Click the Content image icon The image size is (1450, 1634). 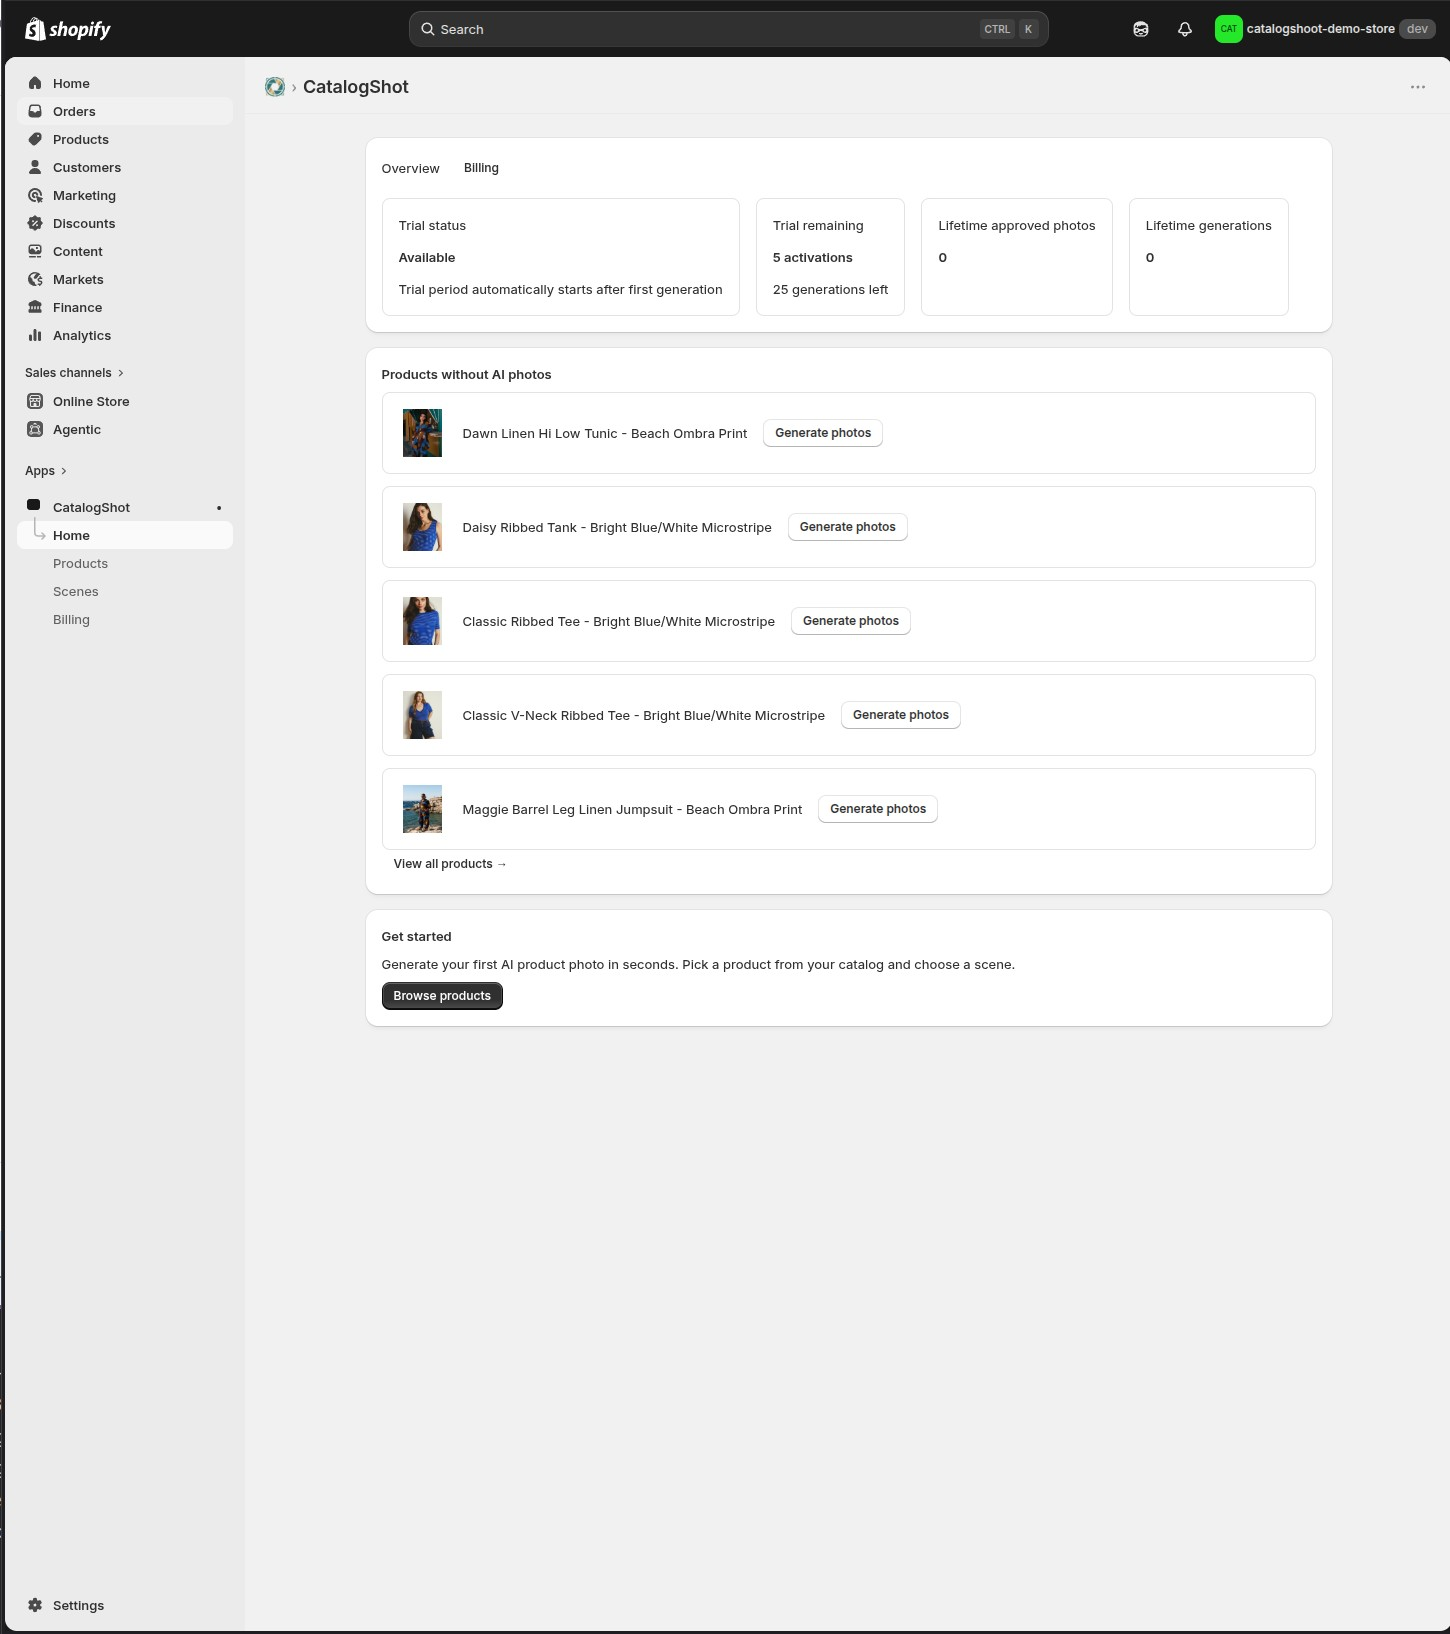pyautogui.click(x=35, y=251)
